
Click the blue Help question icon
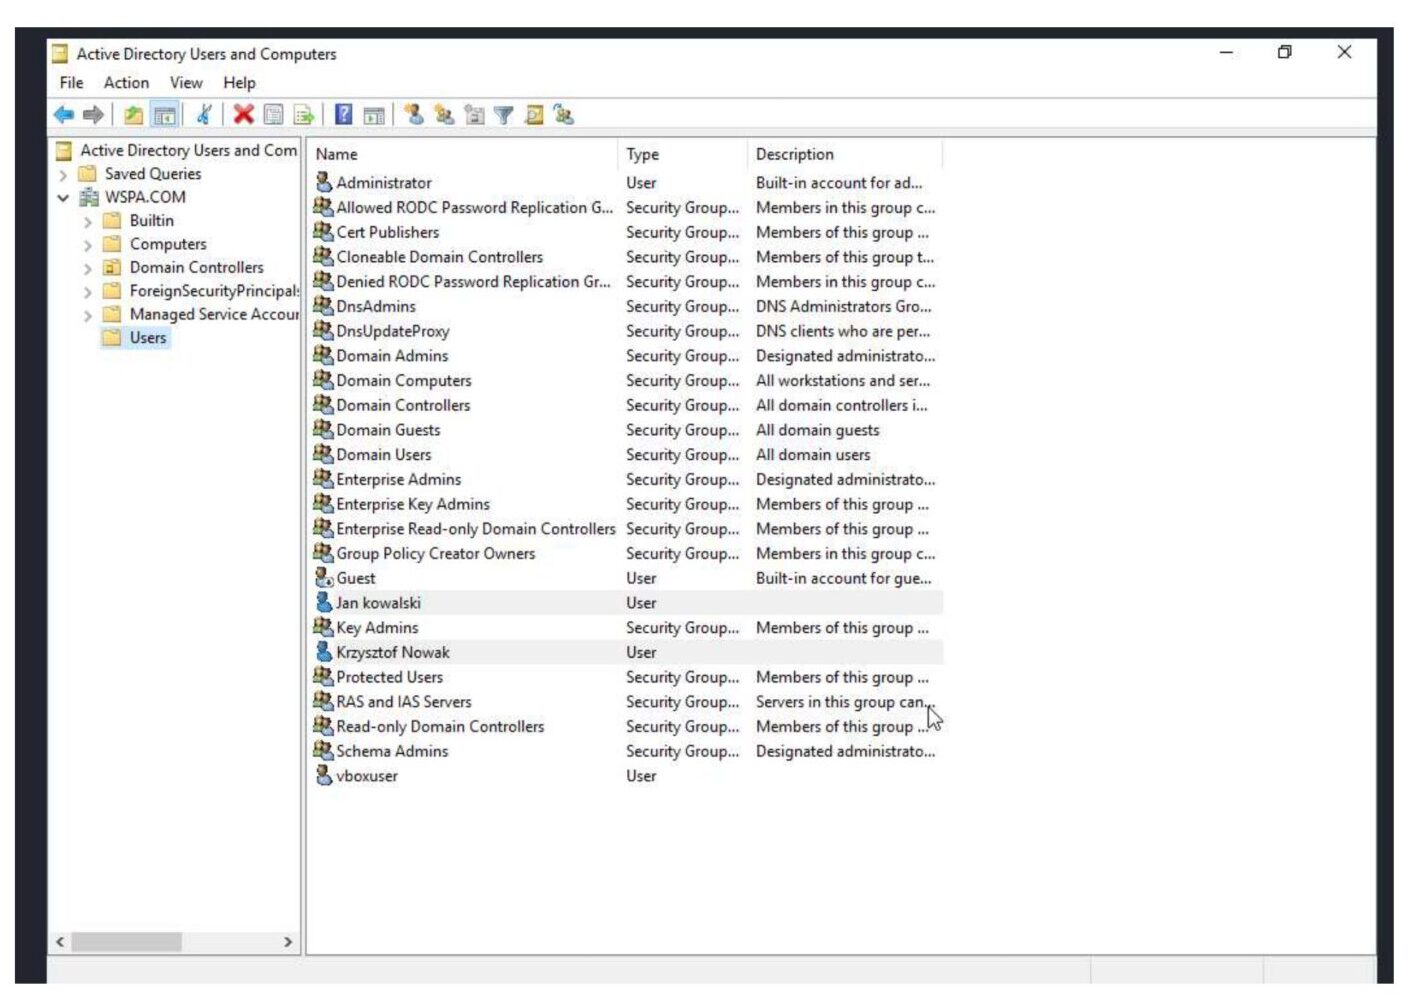coord(343,115)
